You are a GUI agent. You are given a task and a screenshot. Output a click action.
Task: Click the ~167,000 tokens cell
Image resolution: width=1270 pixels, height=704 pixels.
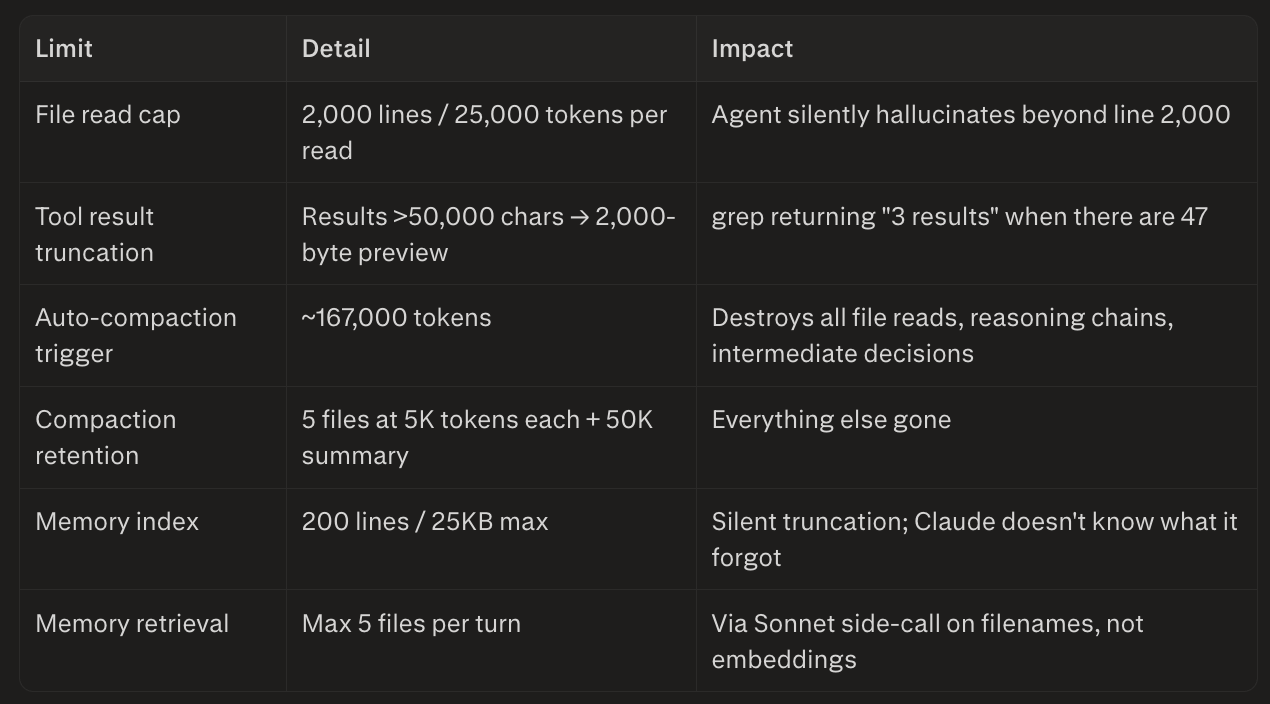(491, 336)
